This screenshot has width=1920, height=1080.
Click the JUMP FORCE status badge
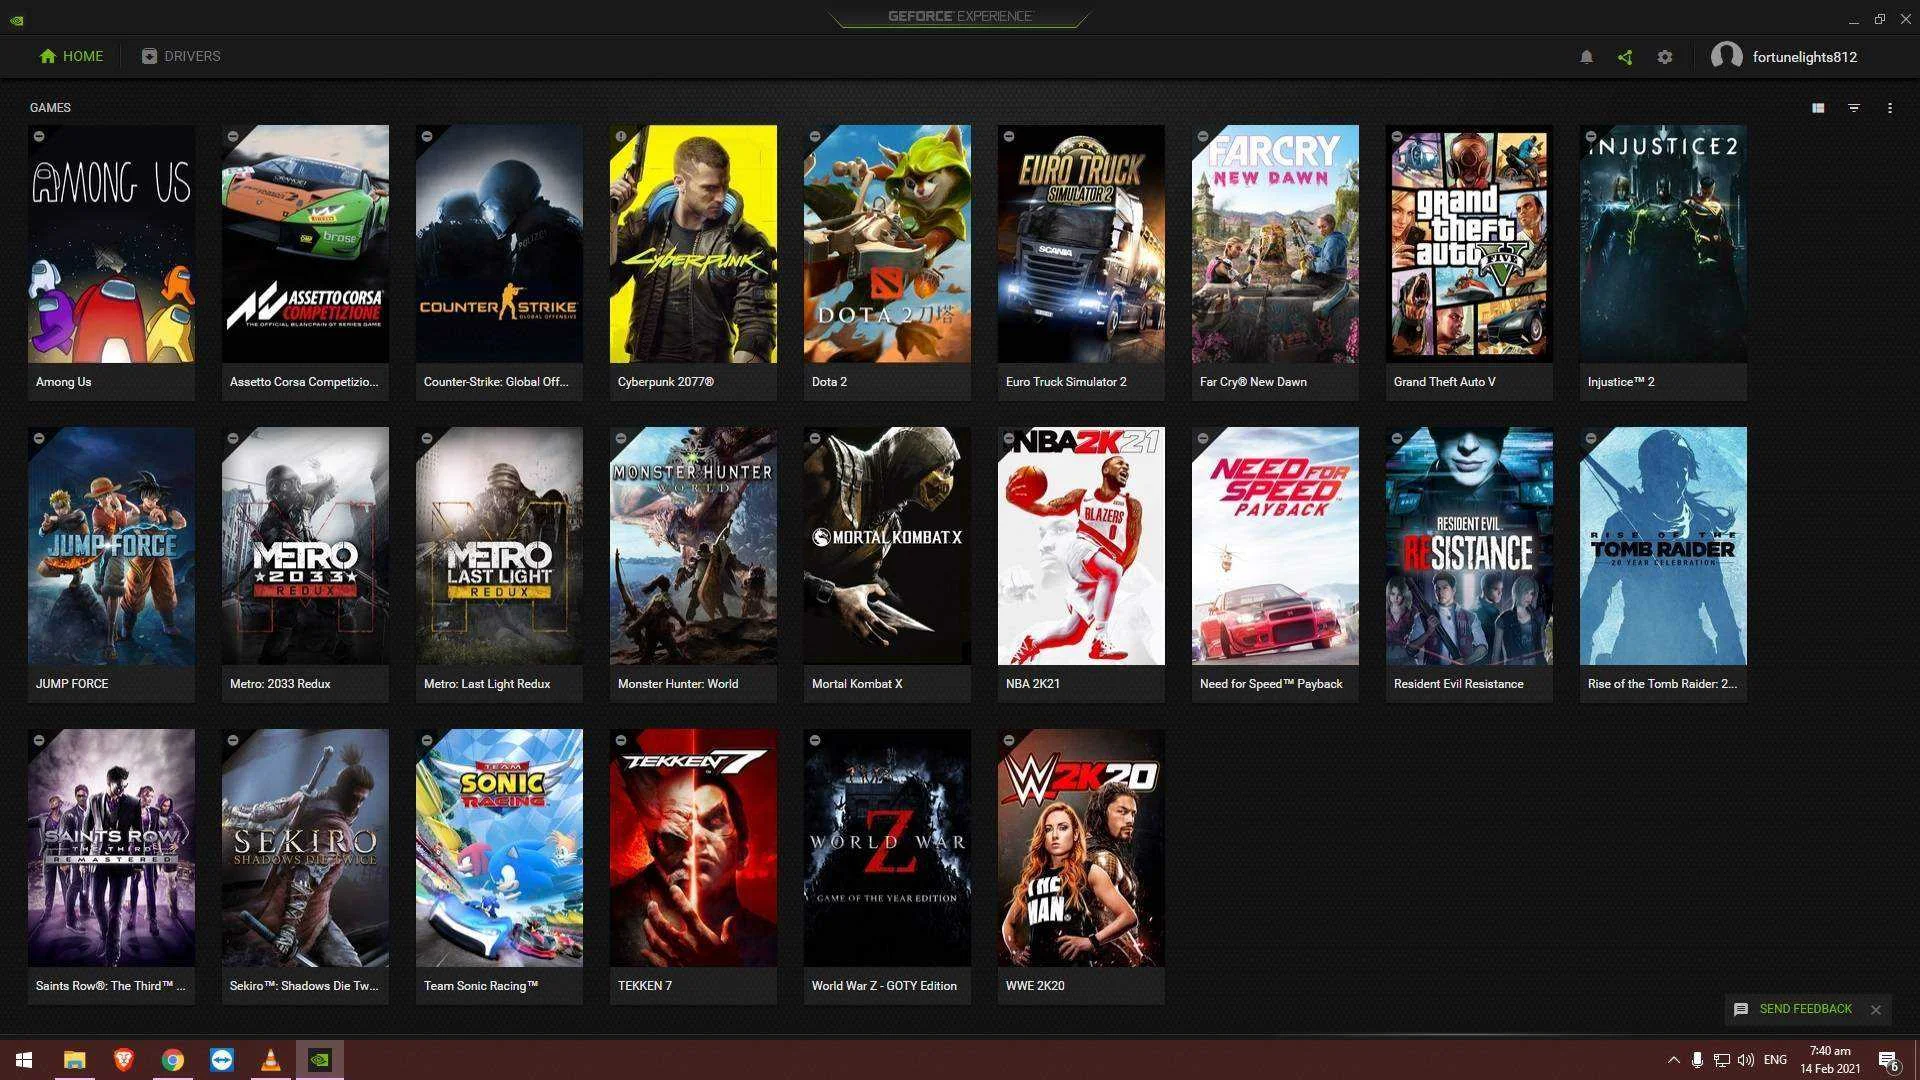[39, 438]
